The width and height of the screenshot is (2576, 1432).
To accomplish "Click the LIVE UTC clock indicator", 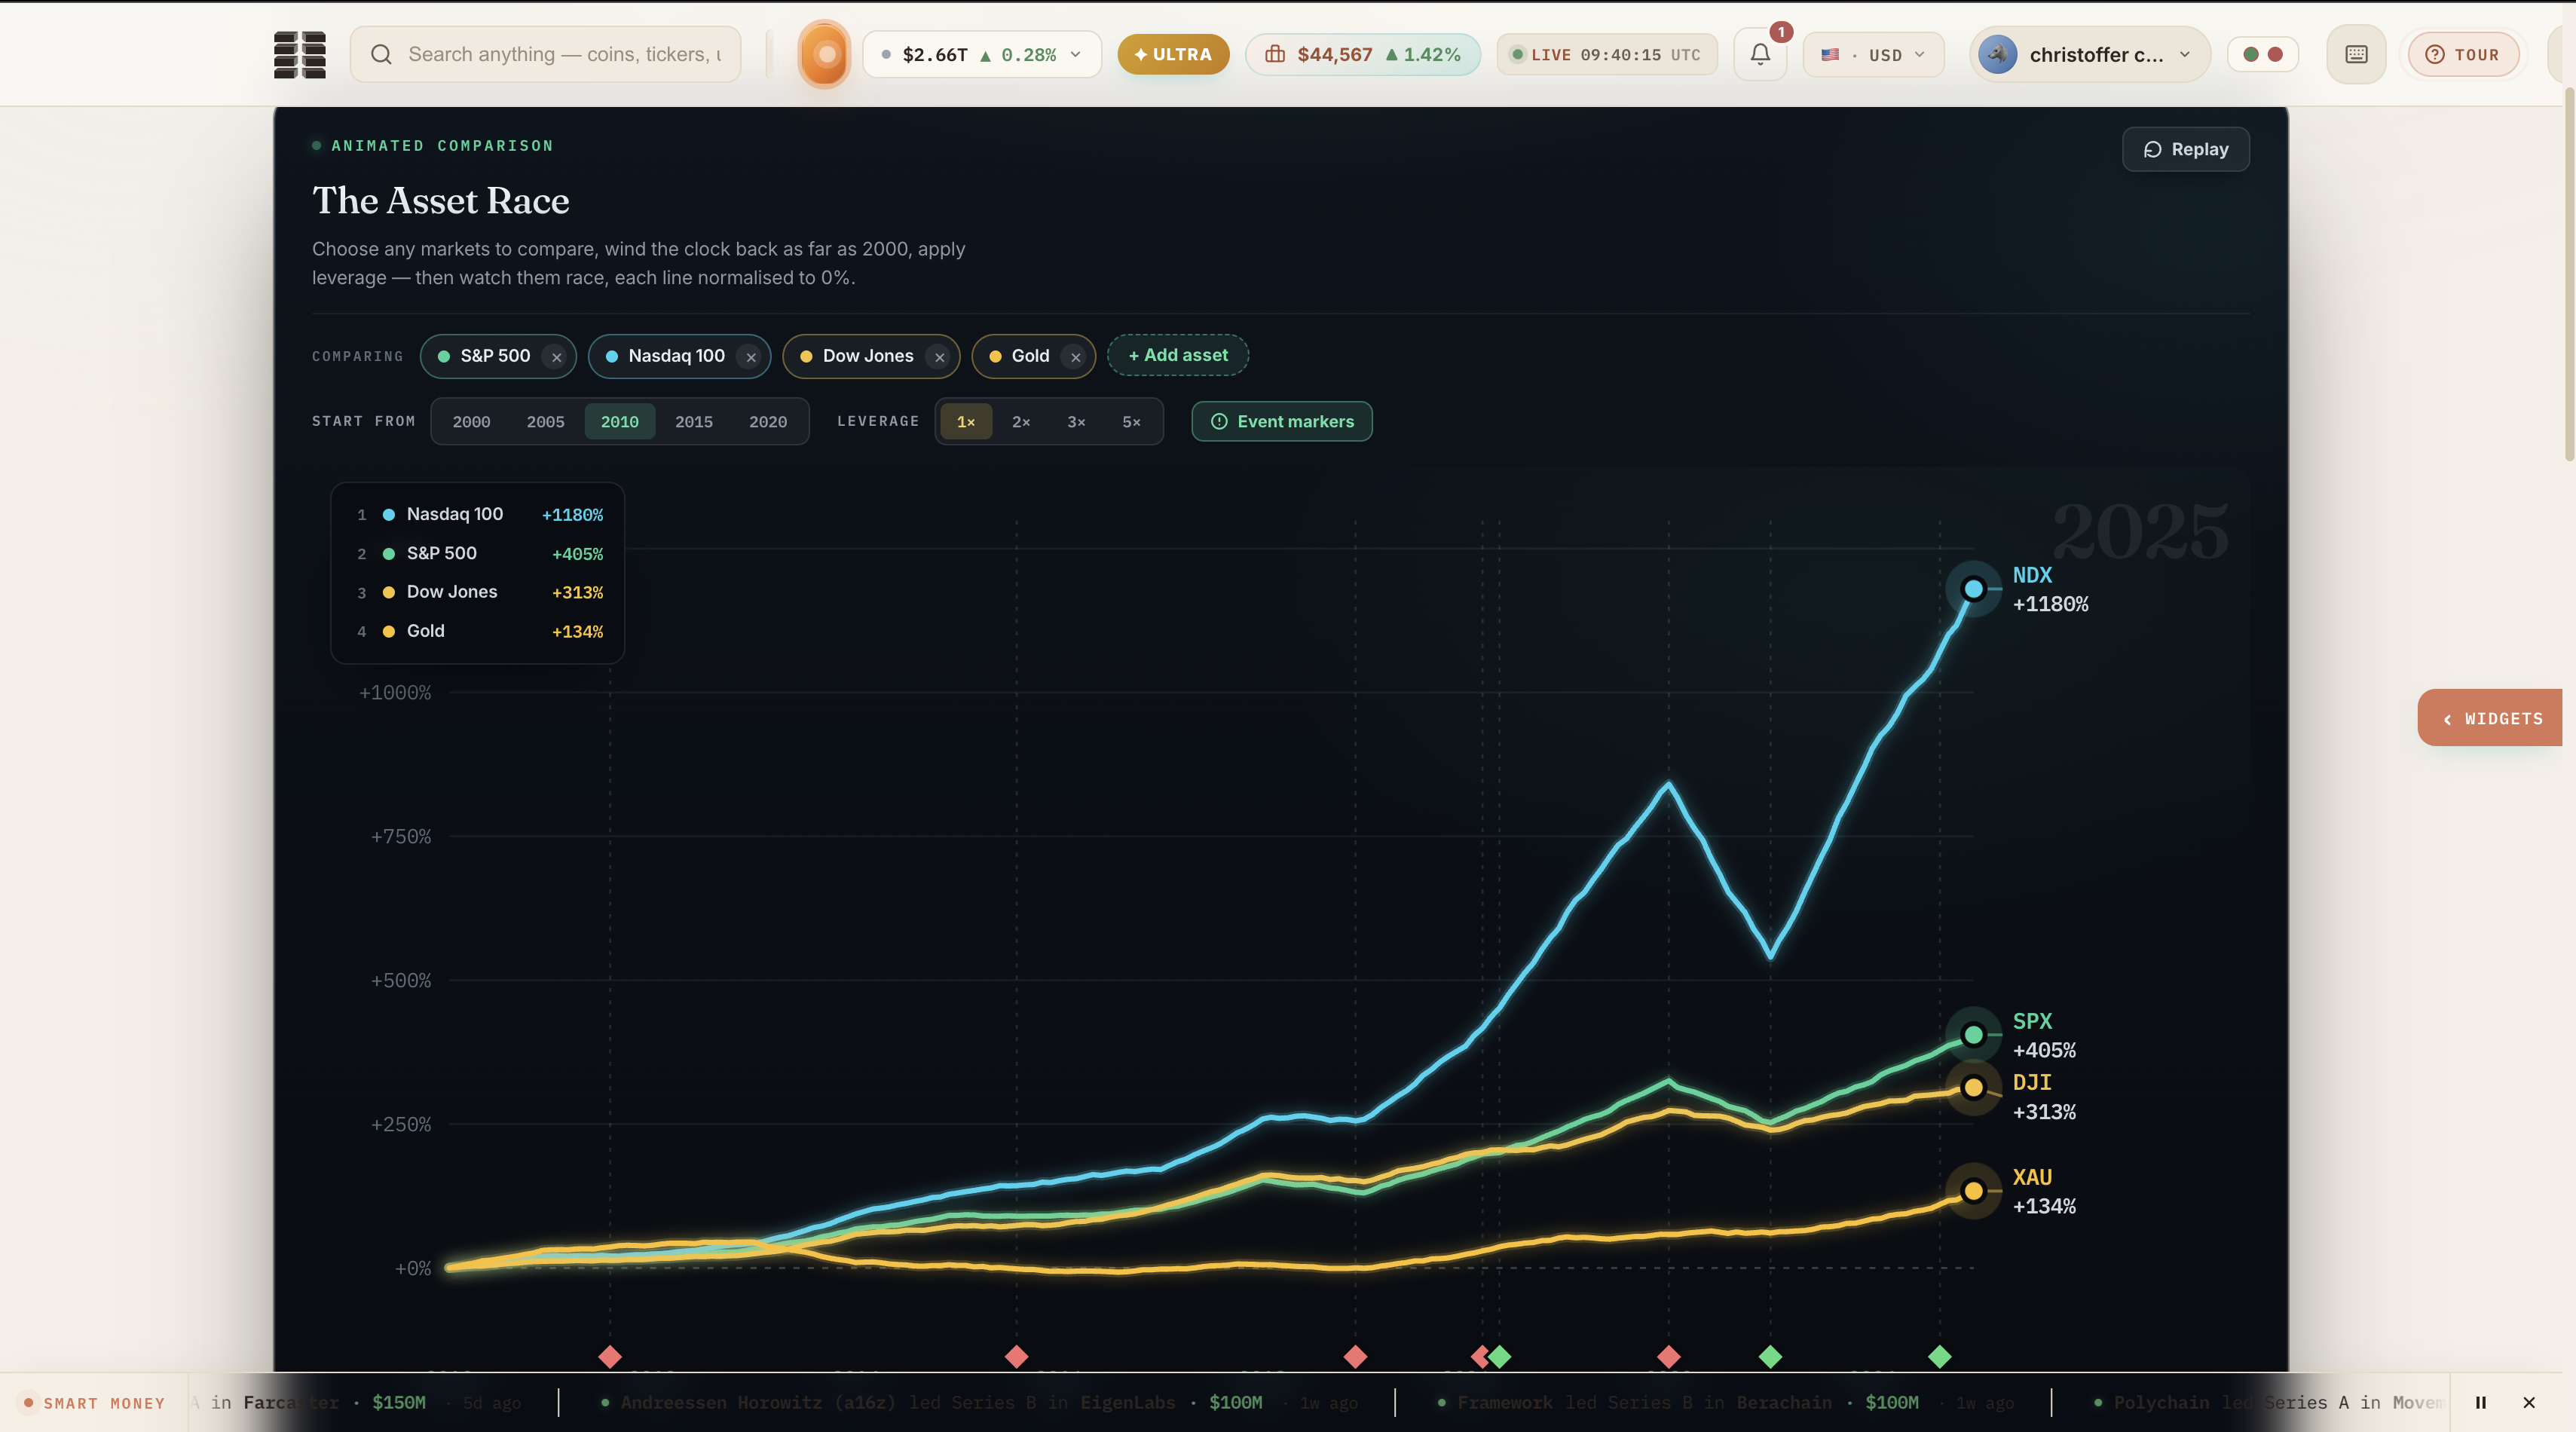I will (1607, 54).
